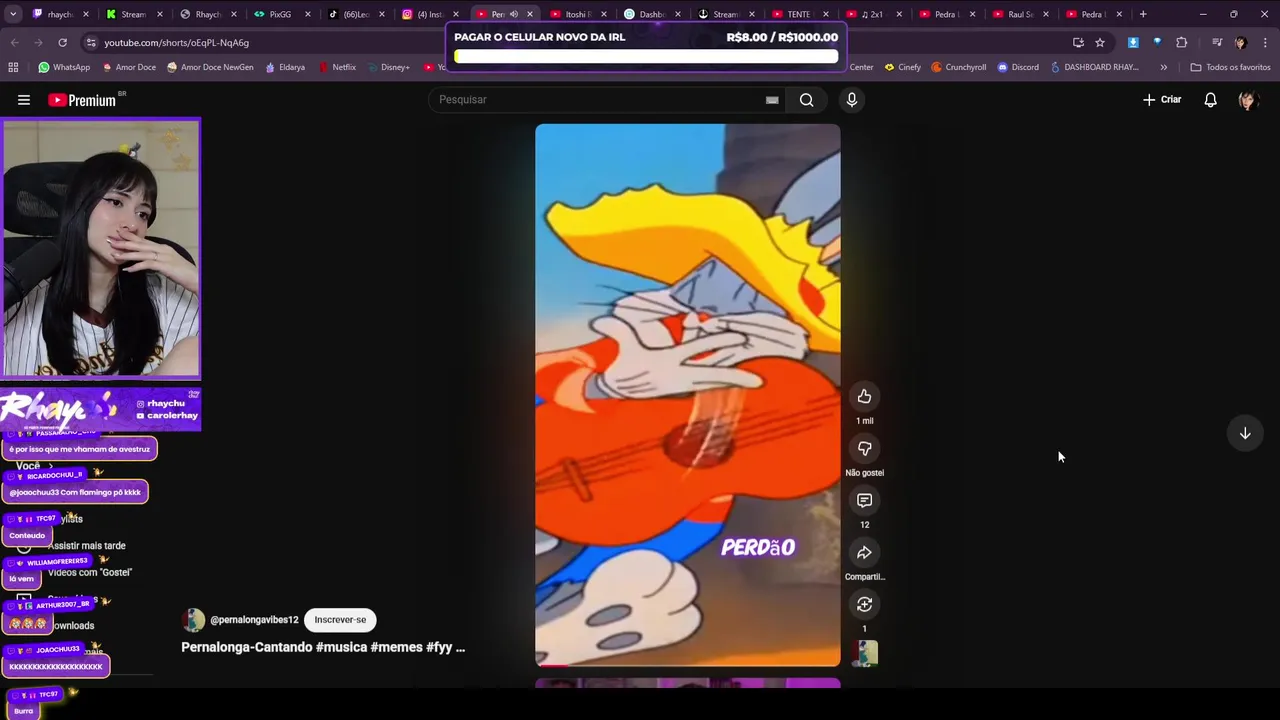Open the Remix option icon
The image size is (1280, 720).
[864, 605]
